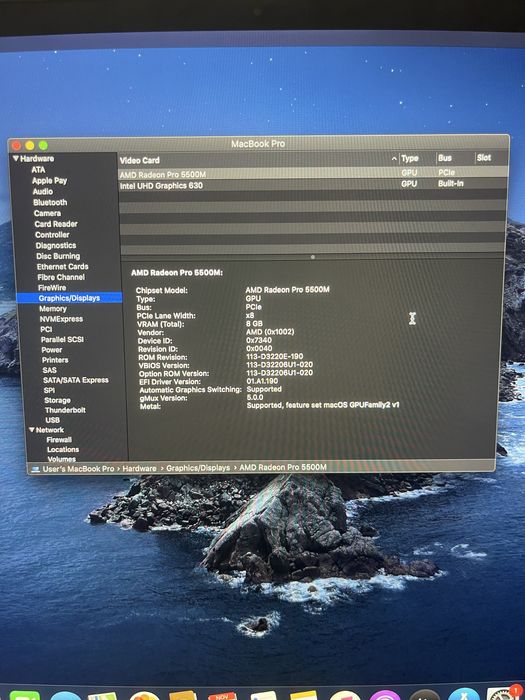The width and height of the screenshot is (525, 700).
Task: Collapse the Network section triangle
Action: pos(32,430)
